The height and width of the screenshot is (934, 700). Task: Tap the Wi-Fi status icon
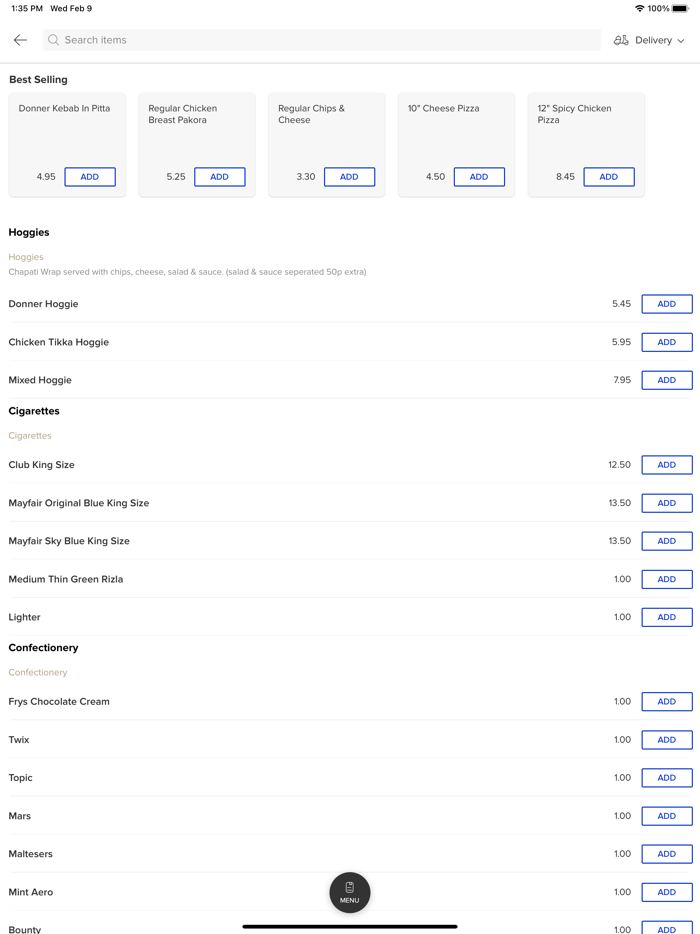pyautogui.click(x=639, y=8)
